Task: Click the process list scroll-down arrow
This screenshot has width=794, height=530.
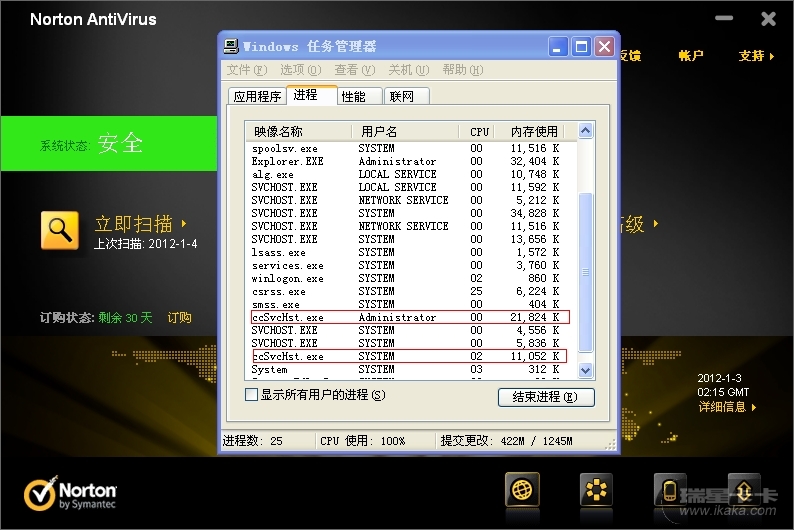Action: [585, 371]
